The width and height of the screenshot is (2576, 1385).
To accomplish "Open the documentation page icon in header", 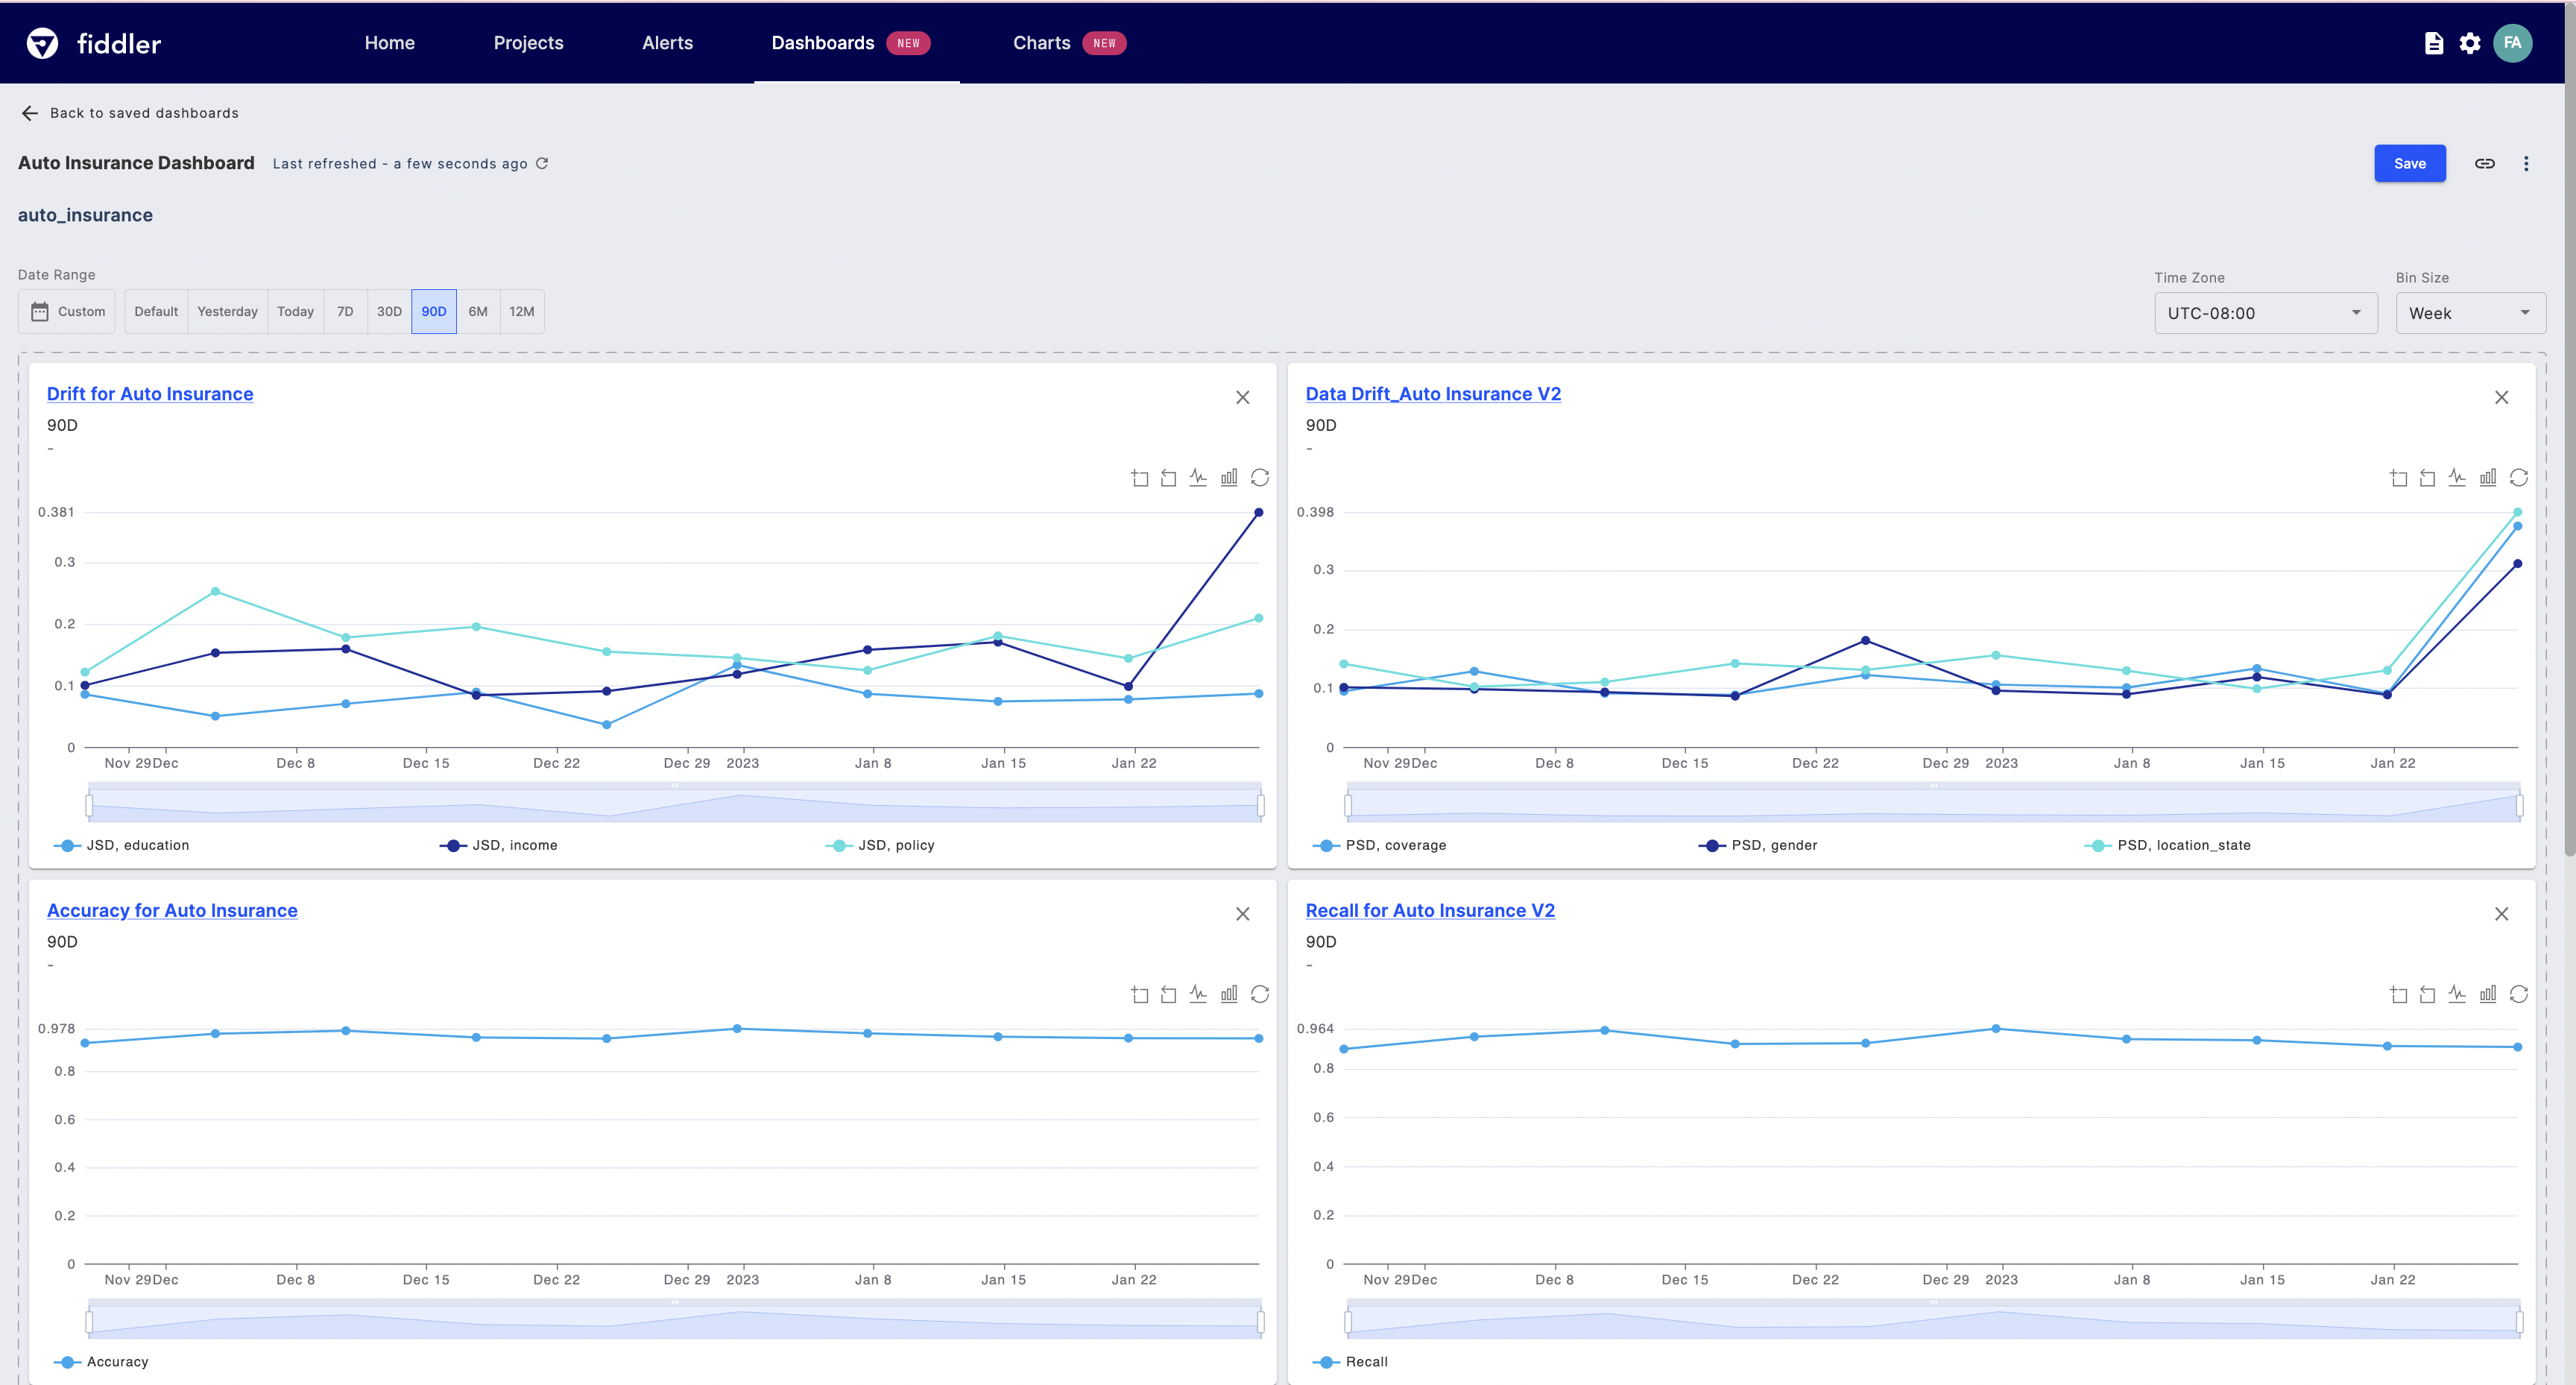I will tap(2434, 43).
